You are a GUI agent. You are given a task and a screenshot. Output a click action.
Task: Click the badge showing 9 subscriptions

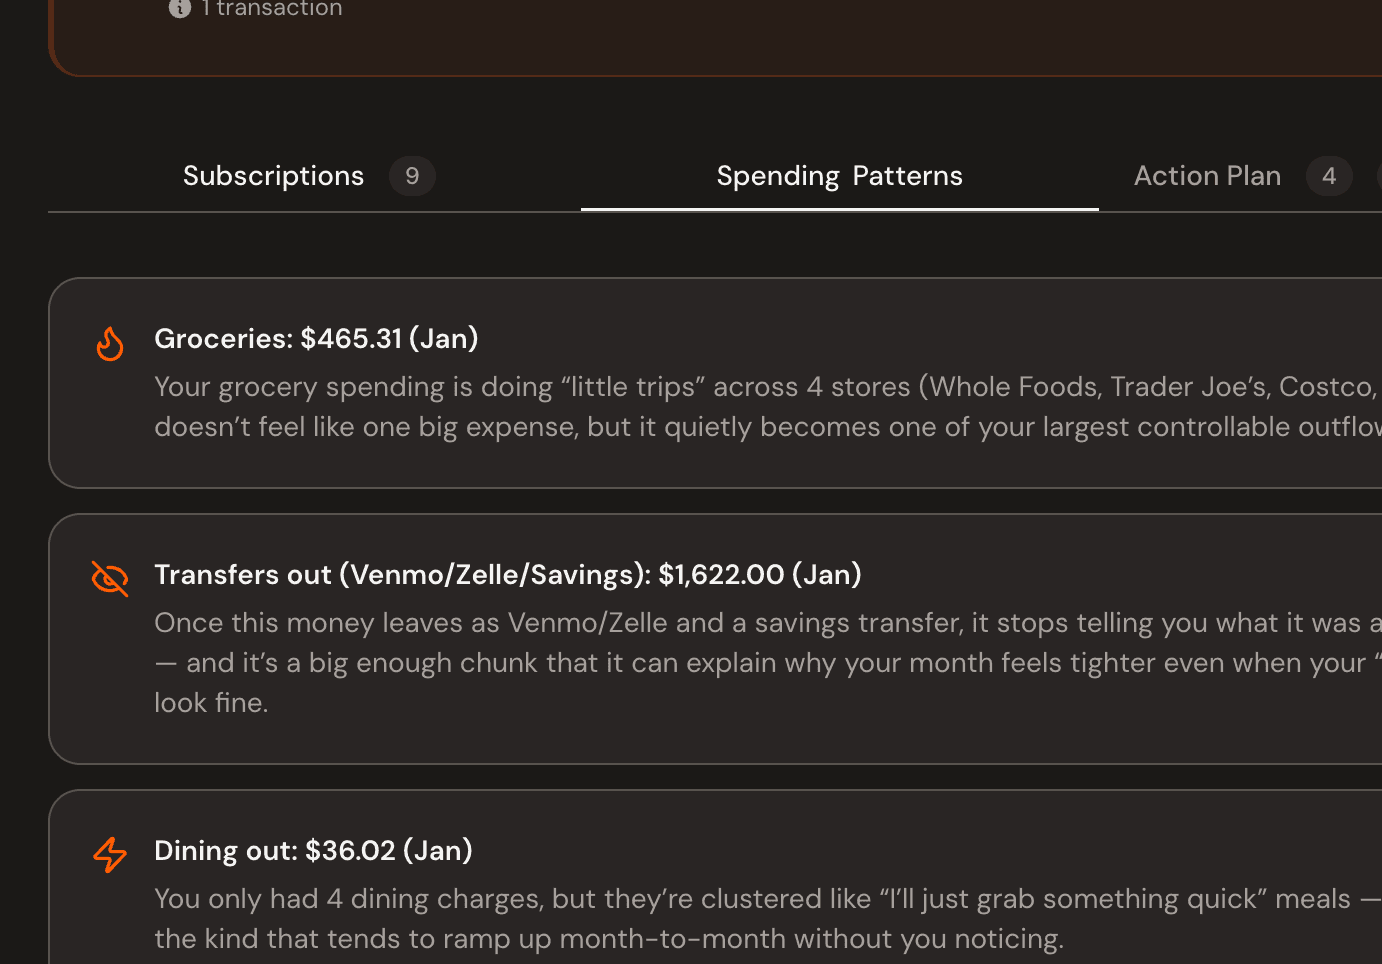412,175
